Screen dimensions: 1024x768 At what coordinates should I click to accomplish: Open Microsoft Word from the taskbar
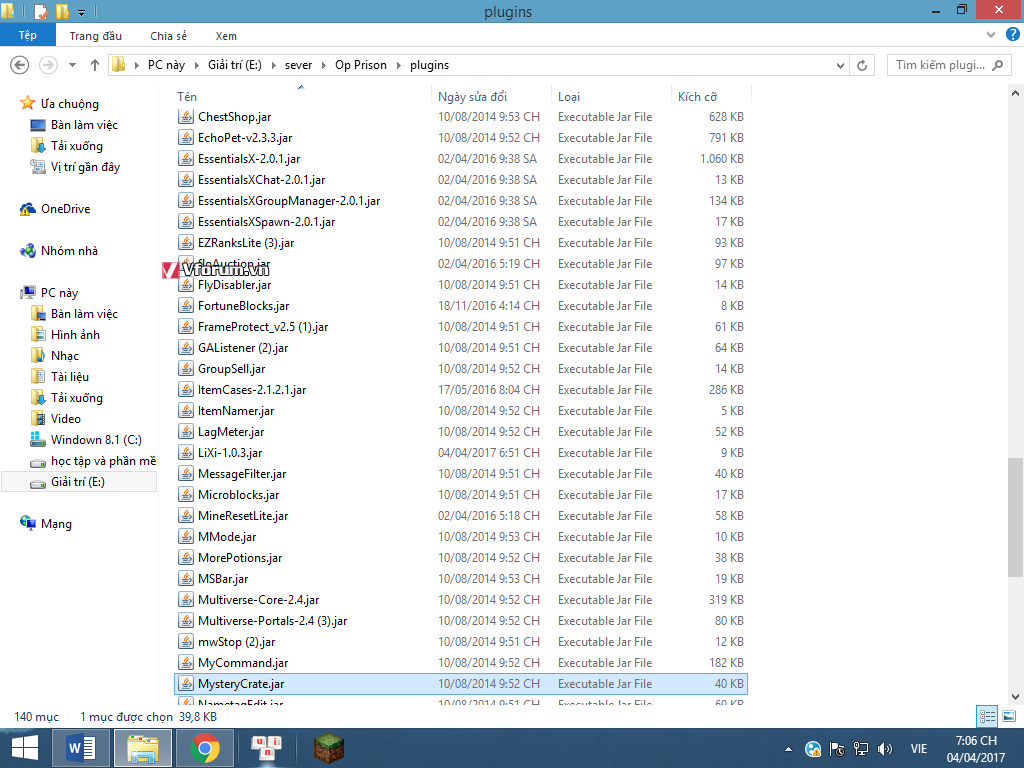(81, 748)
